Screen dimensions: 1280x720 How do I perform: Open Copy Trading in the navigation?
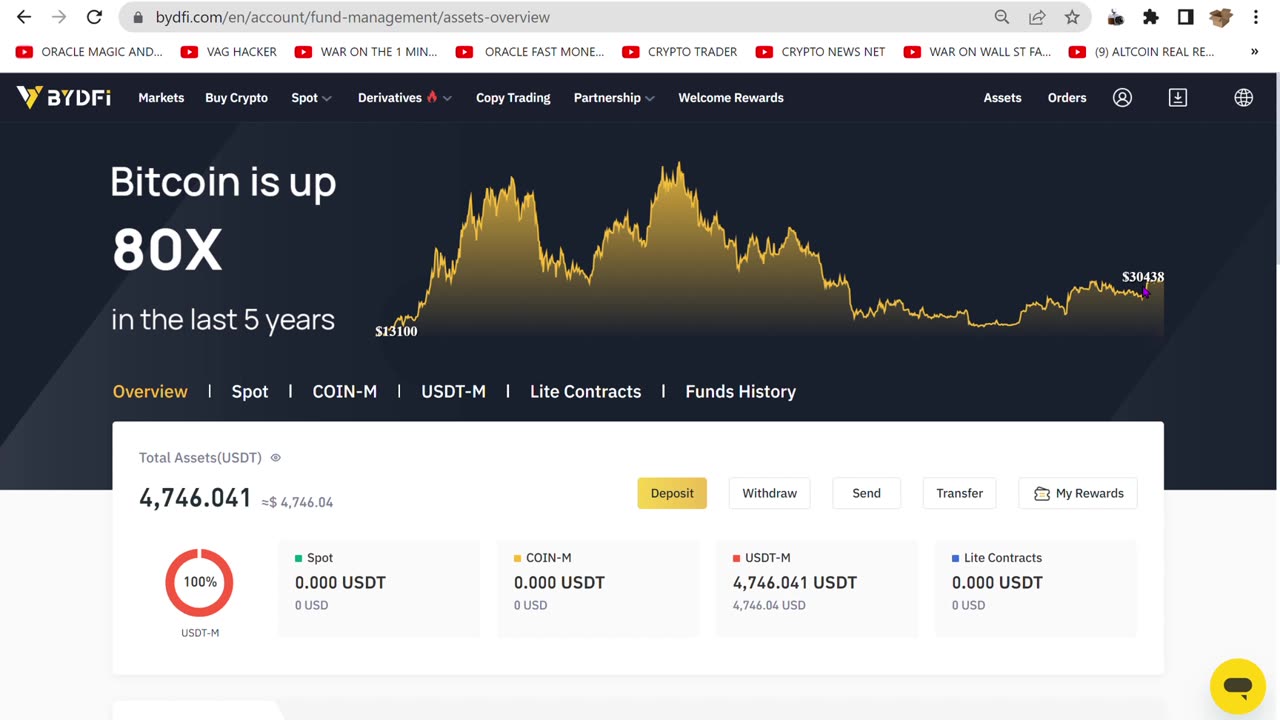[x=513, y=98]
